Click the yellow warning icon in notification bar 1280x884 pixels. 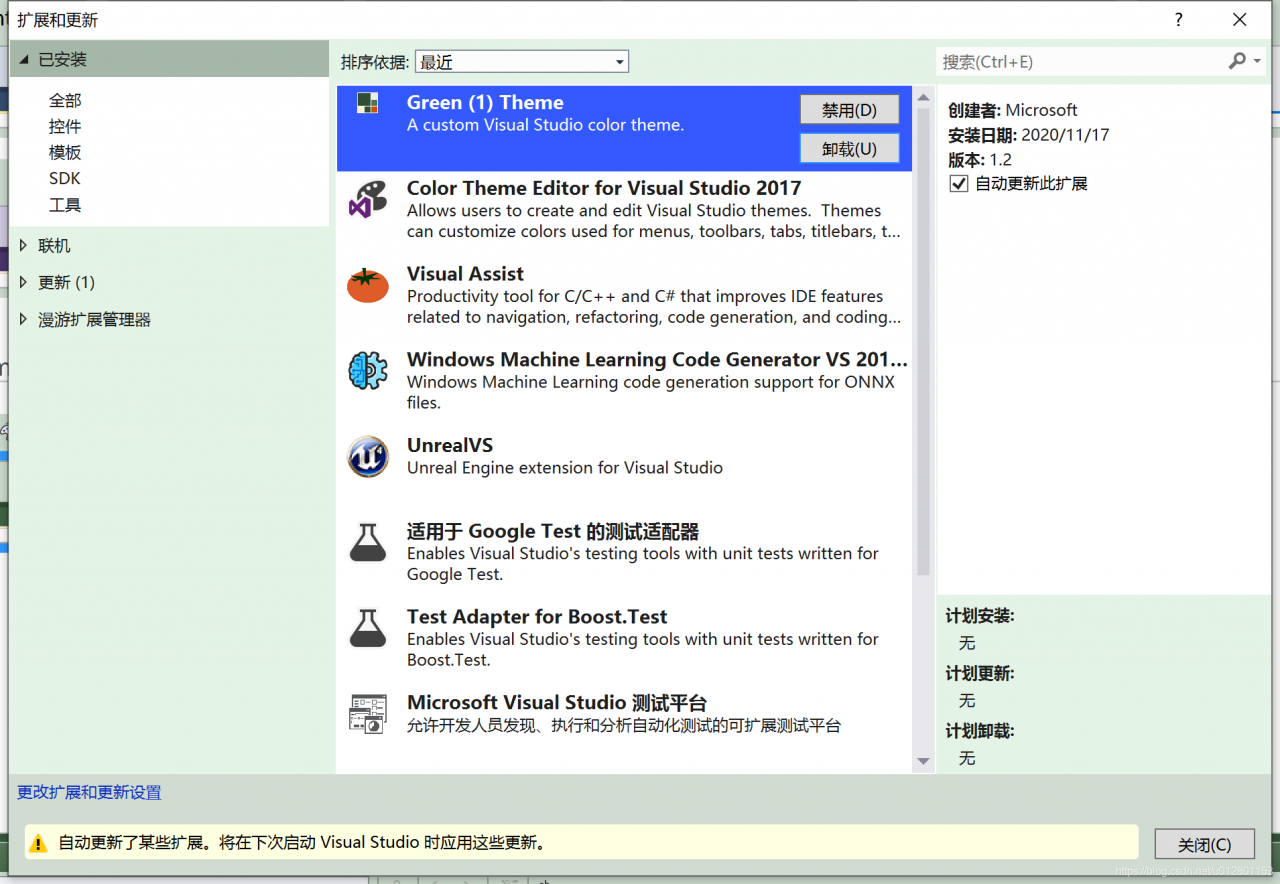click(x=38, y=843)
